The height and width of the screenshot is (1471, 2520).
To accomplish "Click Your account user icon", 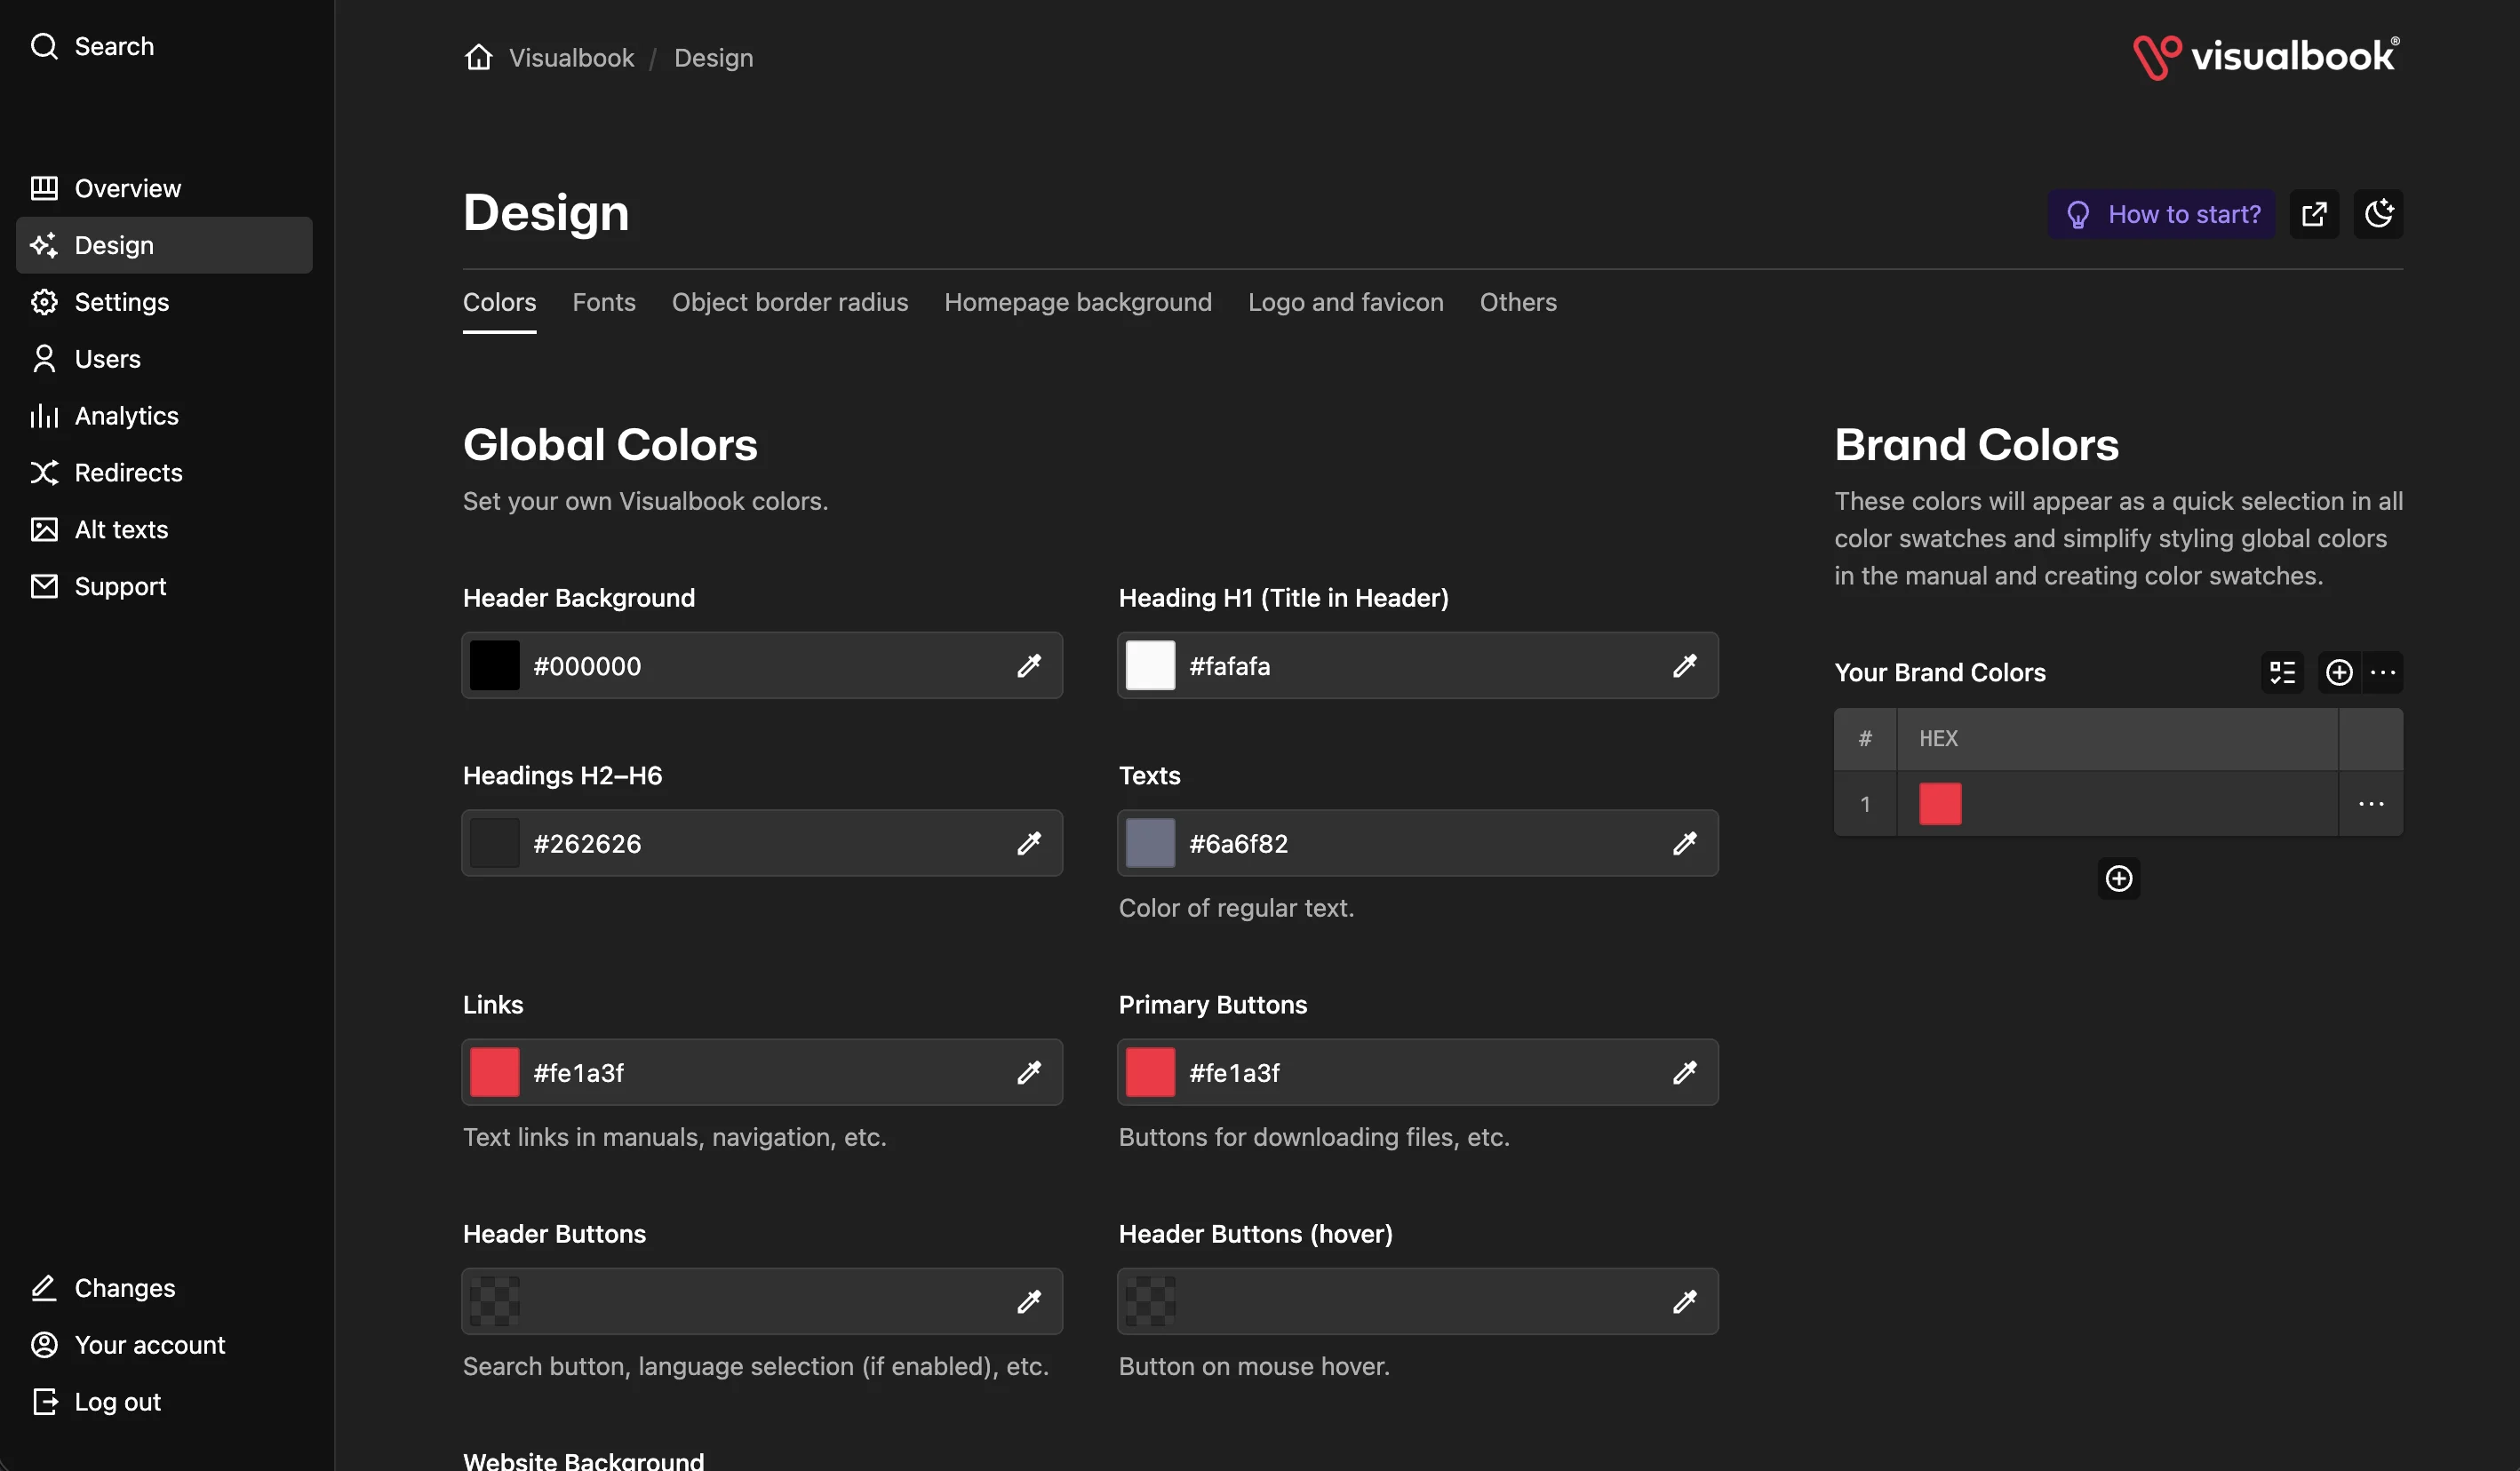I will tap(44, 1345).
